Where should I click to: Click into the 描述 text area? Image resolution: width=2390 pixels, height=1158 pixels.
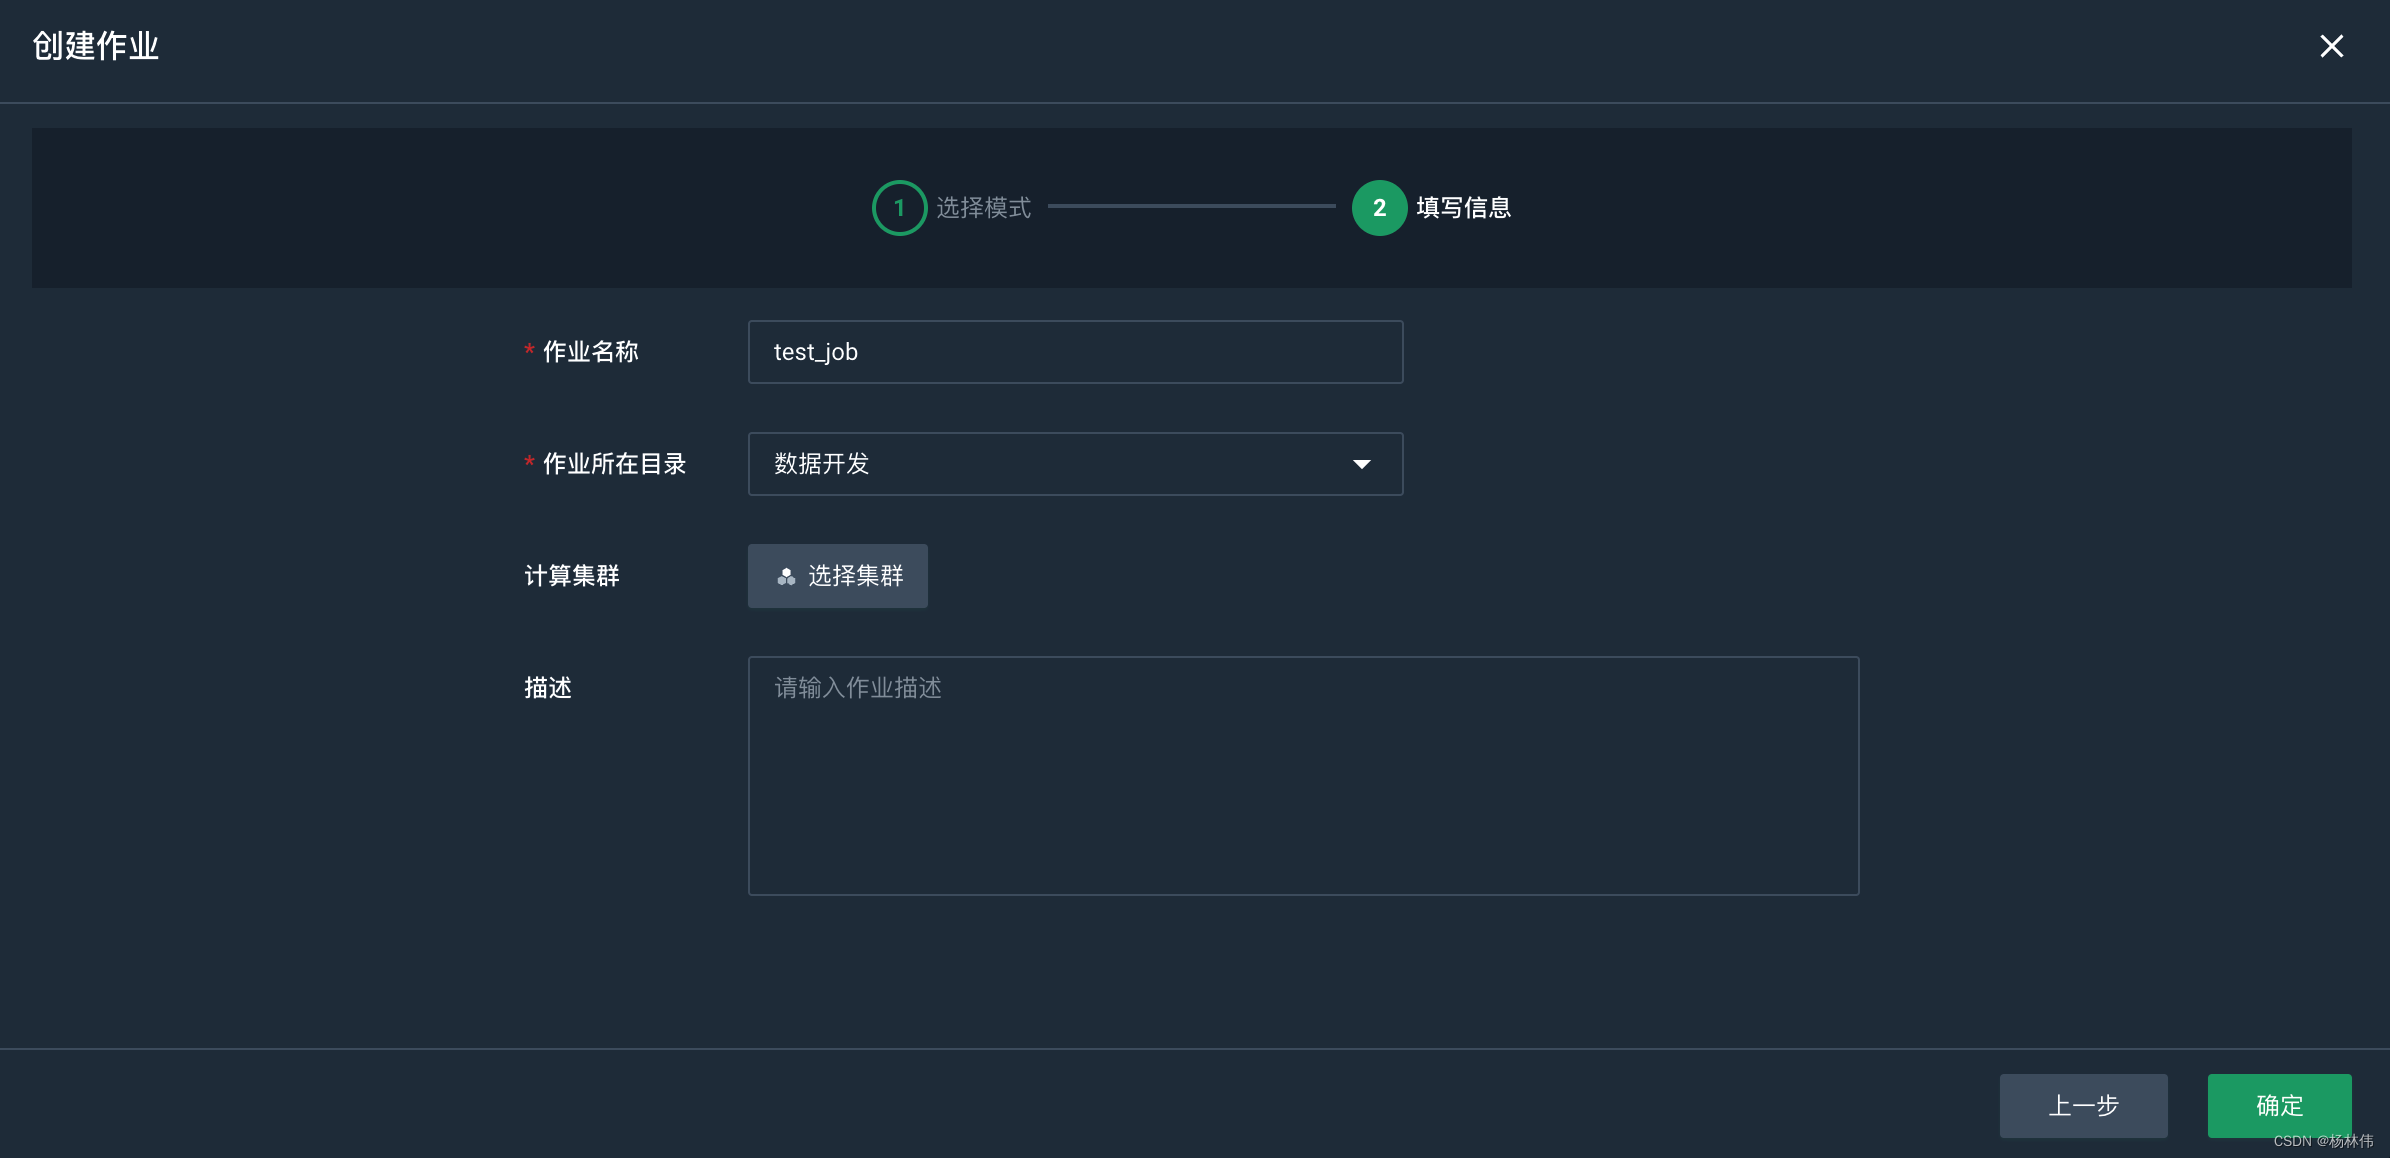(1303, 776)
